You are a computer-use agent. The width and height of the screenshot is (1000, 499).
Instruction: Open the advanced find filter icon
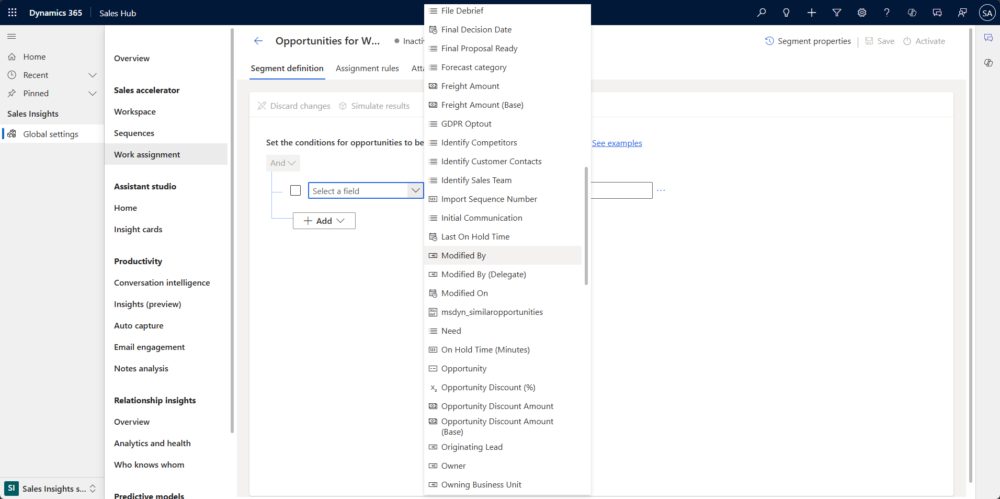coord(836,12)
